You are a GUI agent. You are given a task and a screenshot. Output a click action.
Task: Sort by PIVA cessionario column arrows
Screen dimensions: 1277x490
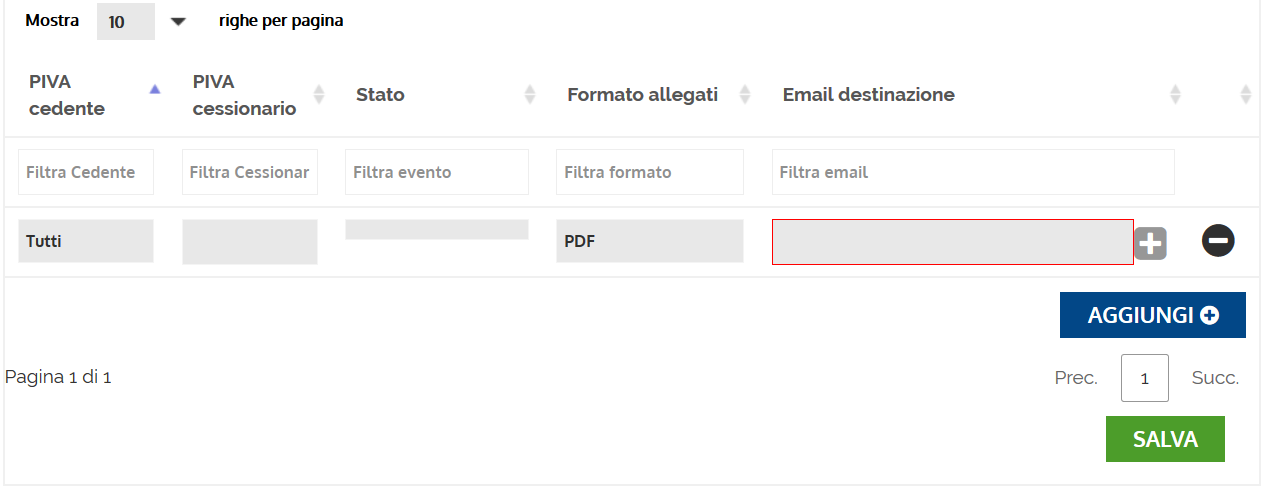pyautogui.click(x=319, y=94)
